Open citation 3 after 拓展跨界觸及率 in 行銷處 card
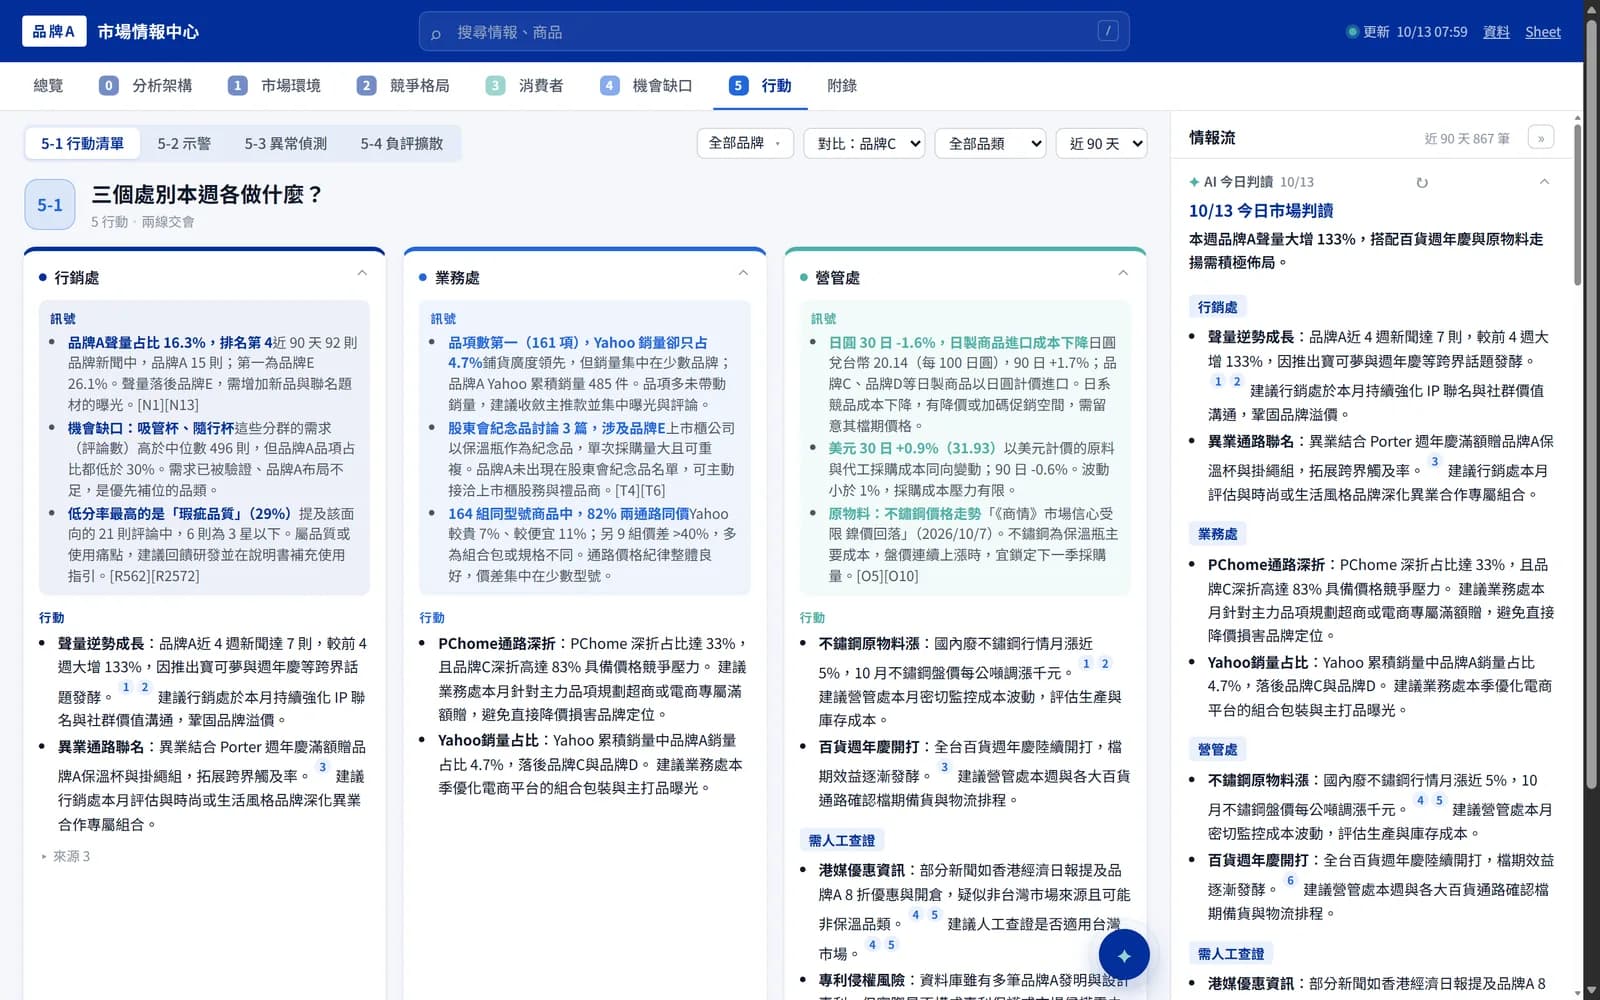 (322, 768)
